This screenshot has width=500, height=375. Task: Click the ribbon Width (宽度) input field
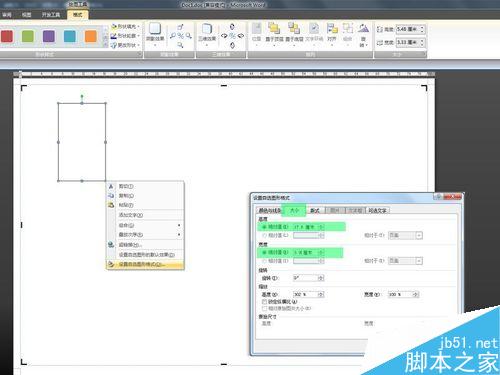point(407,42)
